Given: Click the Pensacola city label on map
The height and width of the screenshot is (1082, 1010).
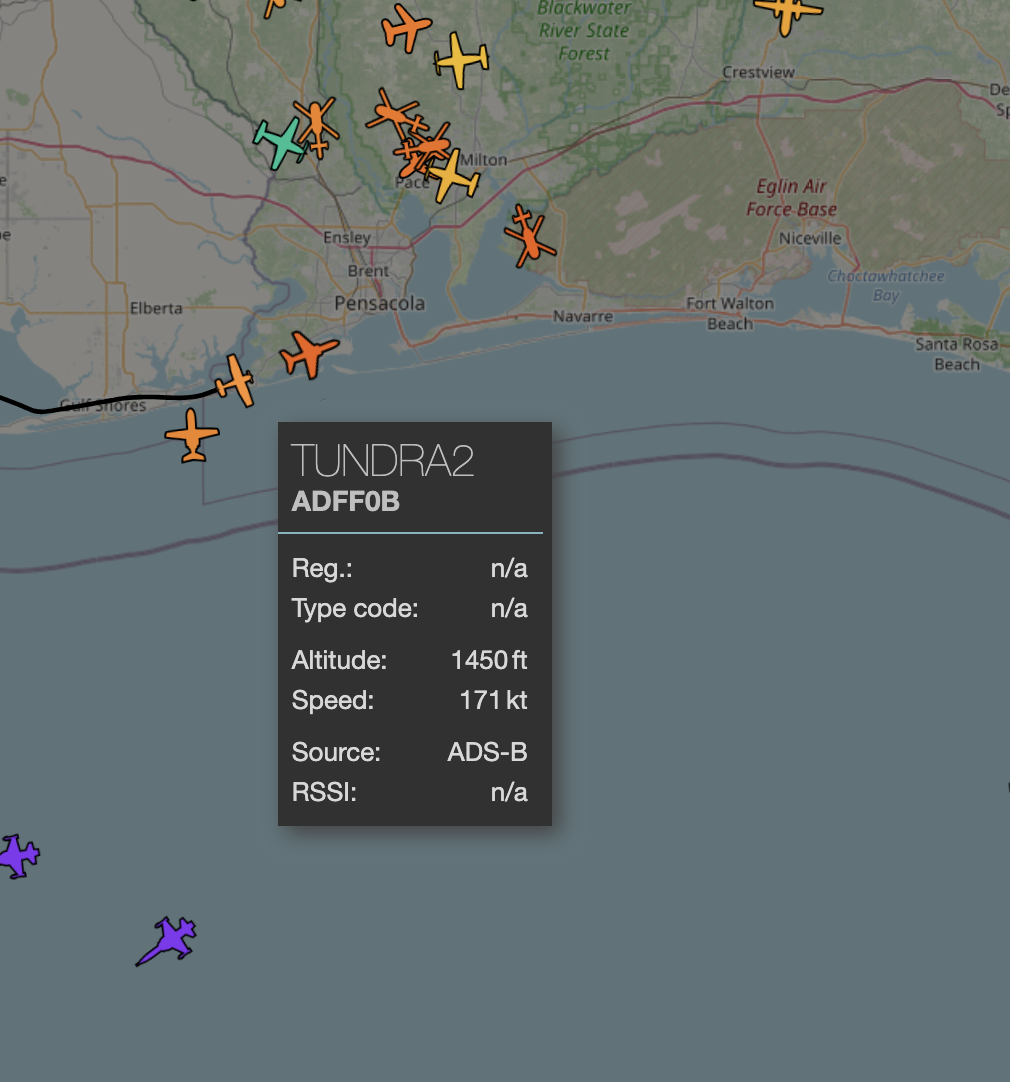Looking at the screenshot, I should coord(379,303).
